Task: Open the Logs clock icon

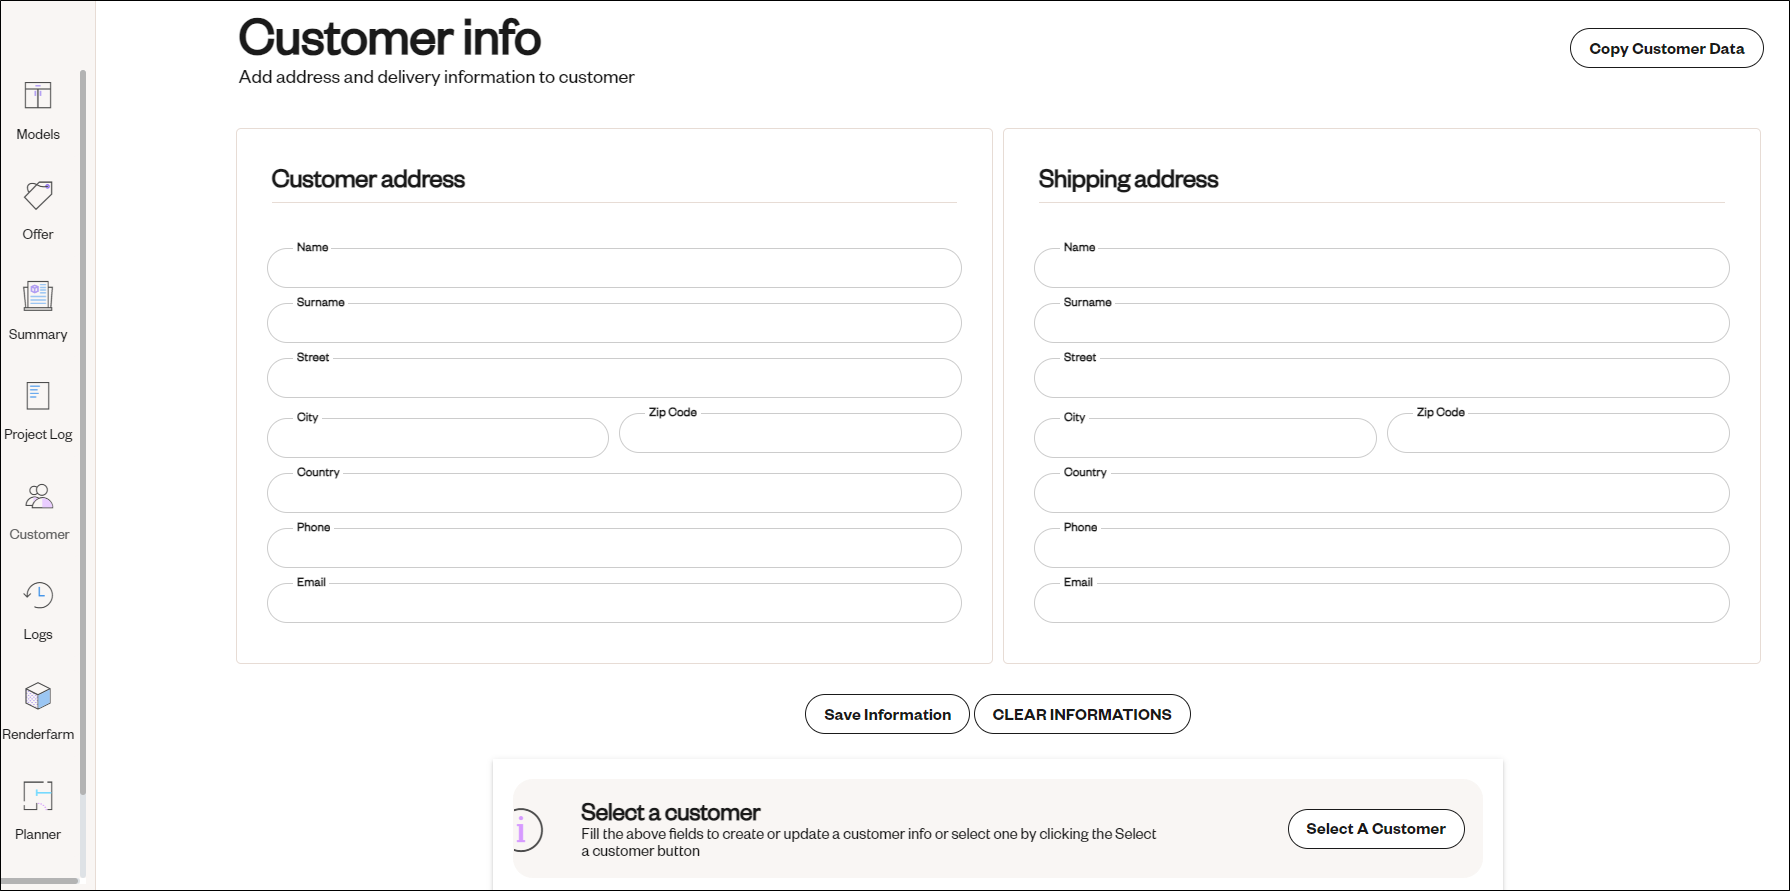Action: pyautogui.click(x=38, y=596)
